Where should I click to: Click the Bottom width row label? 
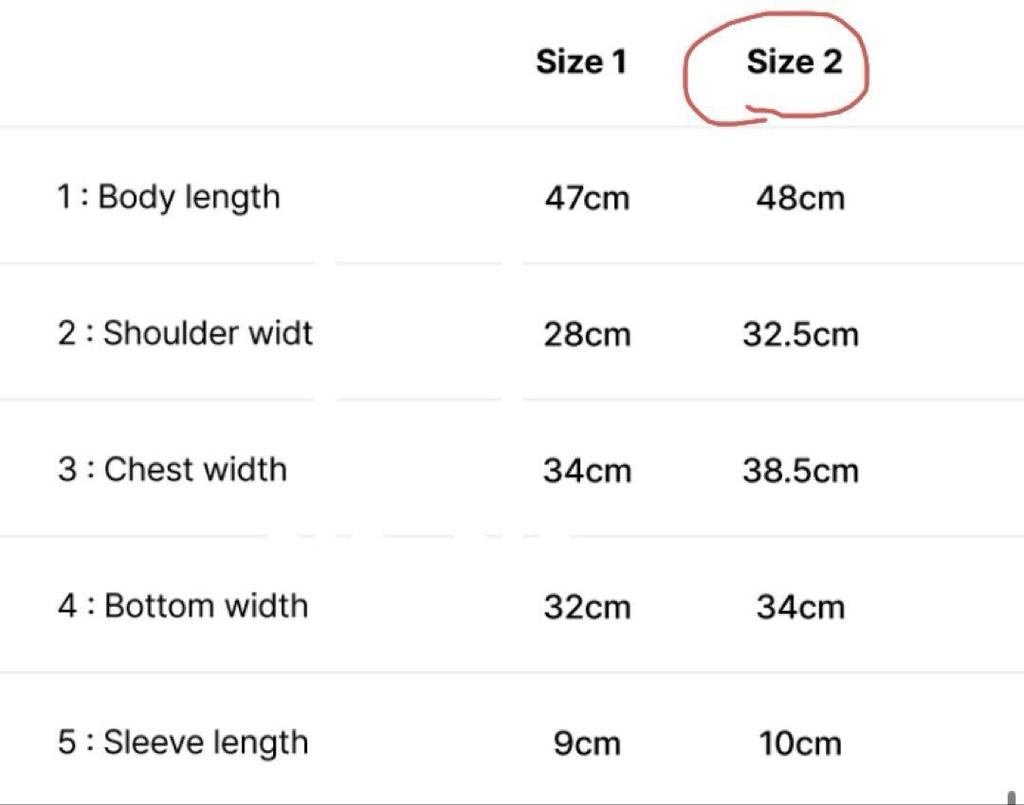point(182,606)
